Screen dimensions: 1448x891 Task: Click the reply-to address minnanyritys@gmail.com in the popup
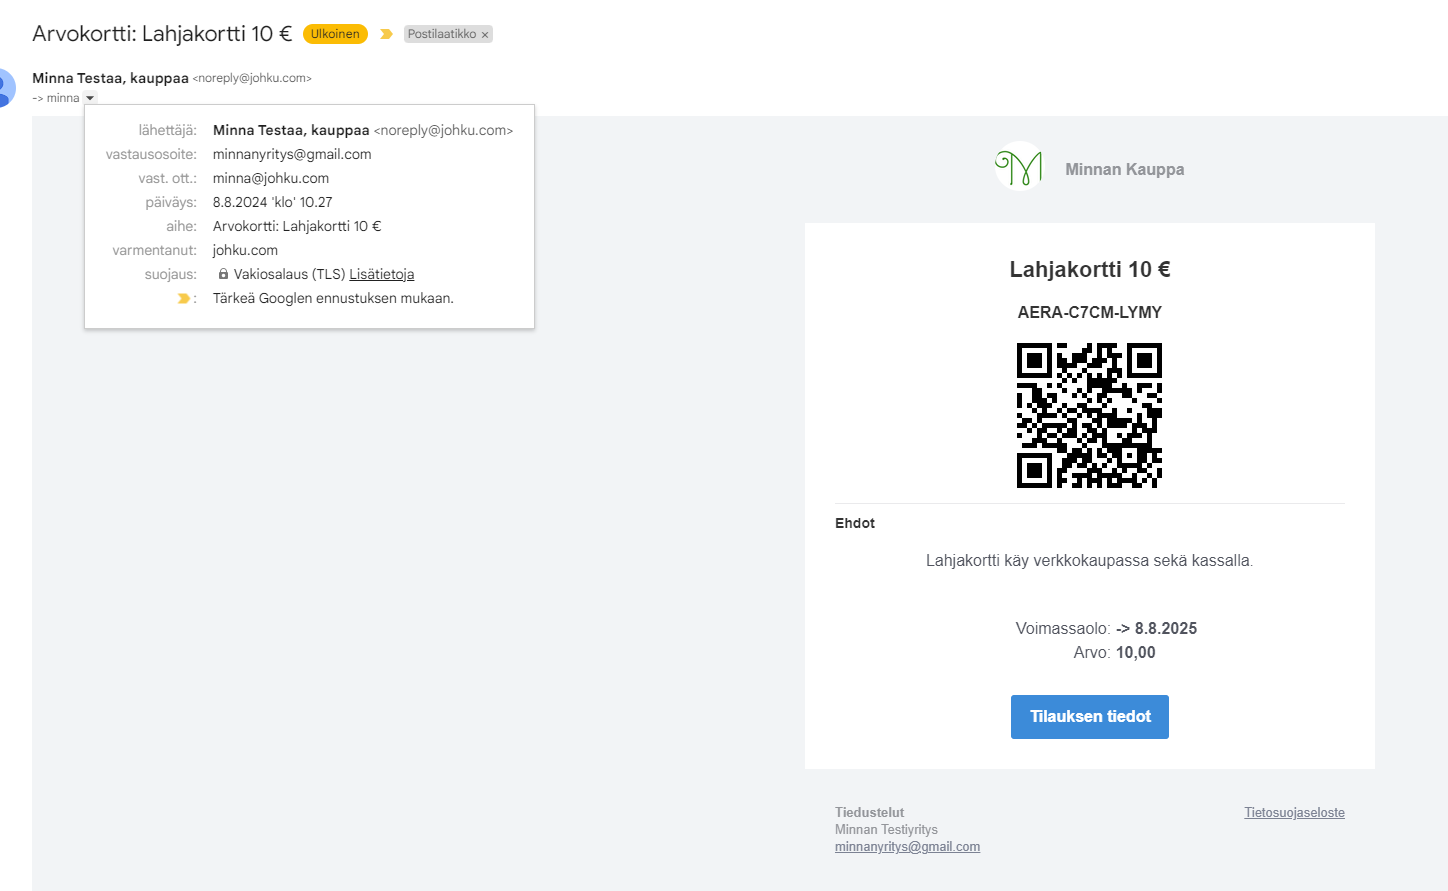click(x=292, y=154)
